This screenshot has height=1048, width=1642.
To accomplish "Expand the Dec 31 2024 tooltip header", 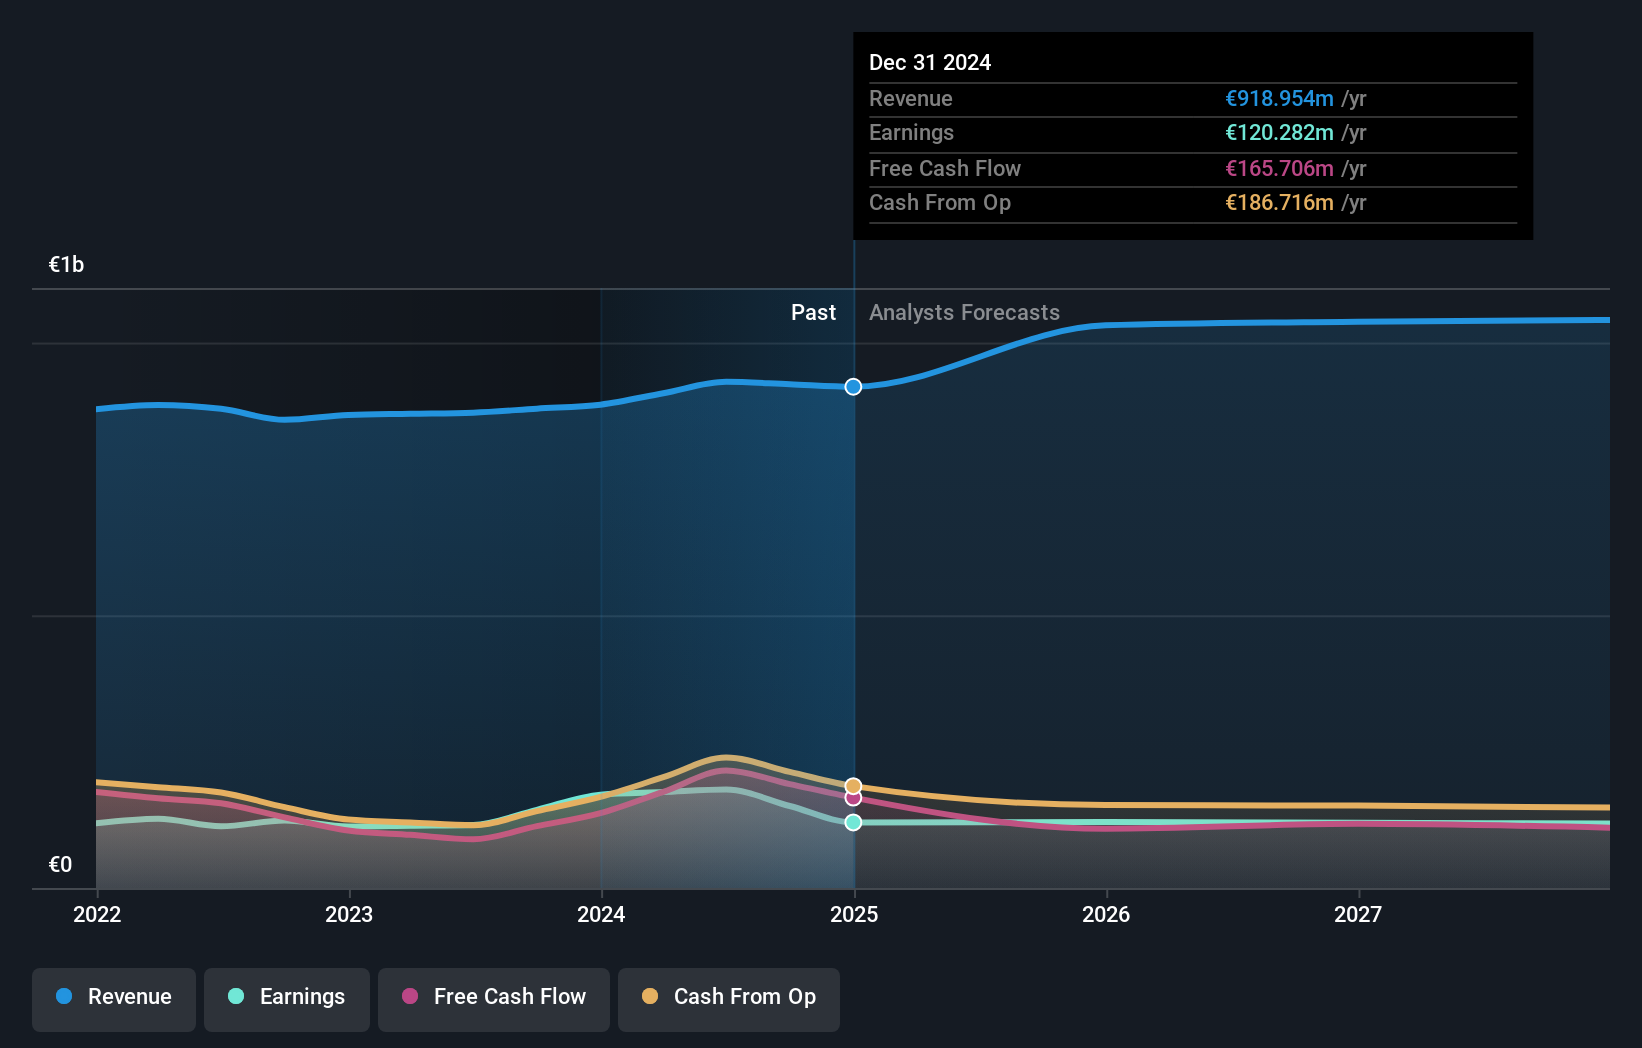I will pyautogui.click(x=930, y=62).
